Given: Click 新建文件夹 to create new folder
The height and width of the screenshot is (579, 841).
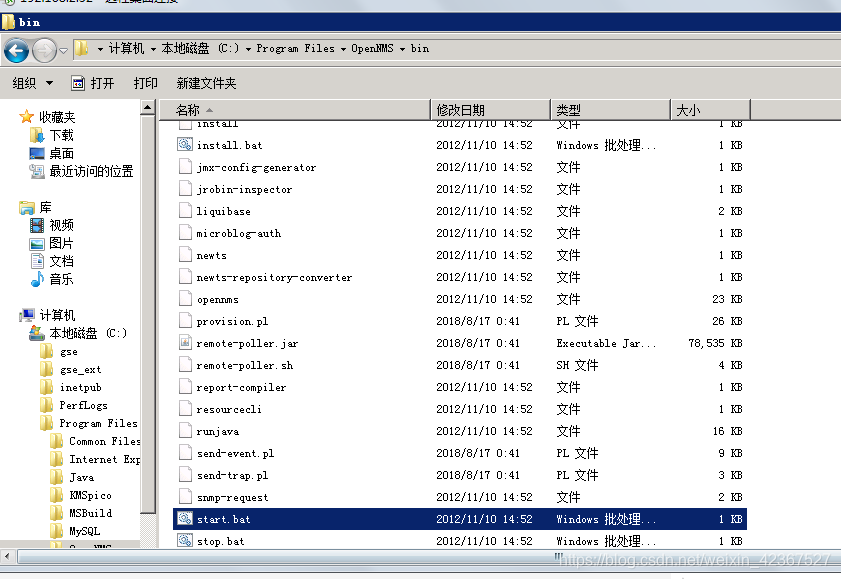Looking at the screenshot, I should pos(206,83).
